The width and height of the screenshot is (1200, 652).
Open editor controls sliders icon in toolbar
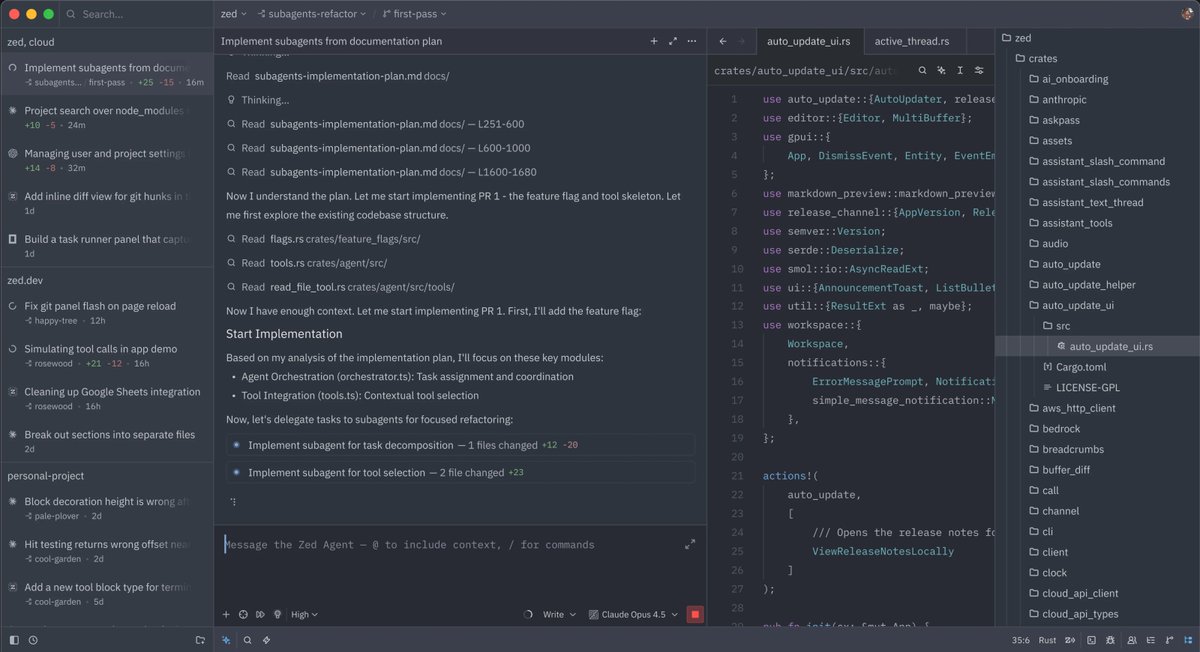[979, 71]
